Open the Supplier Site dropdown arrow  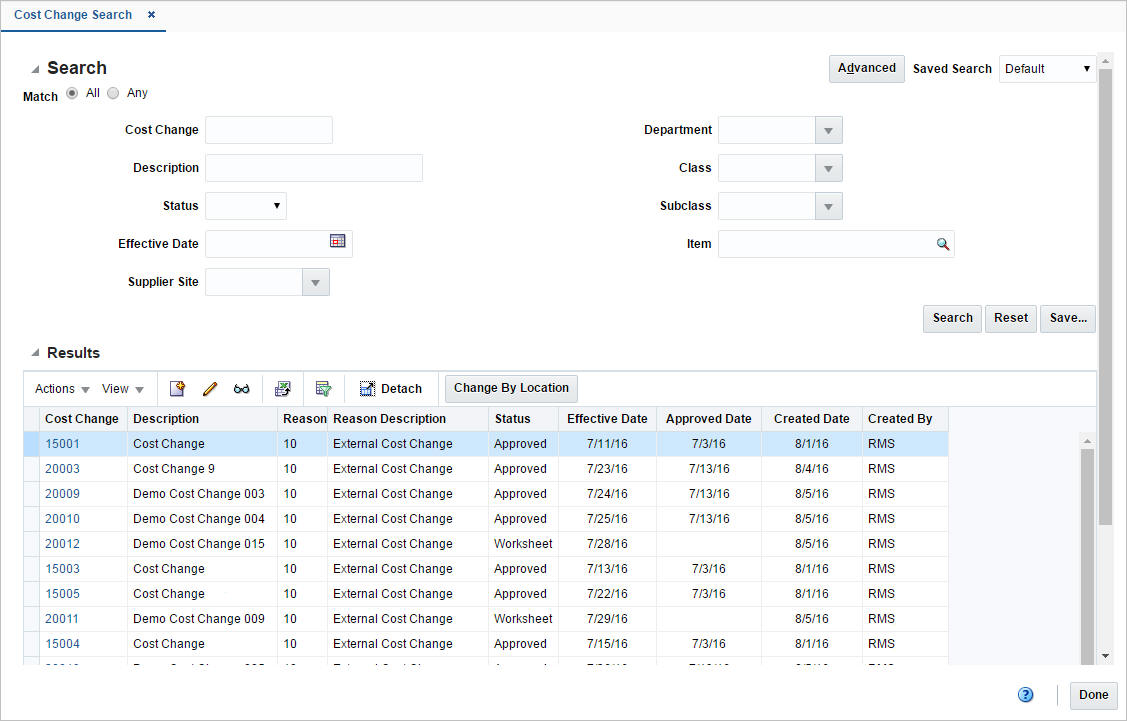coord(315,281)
